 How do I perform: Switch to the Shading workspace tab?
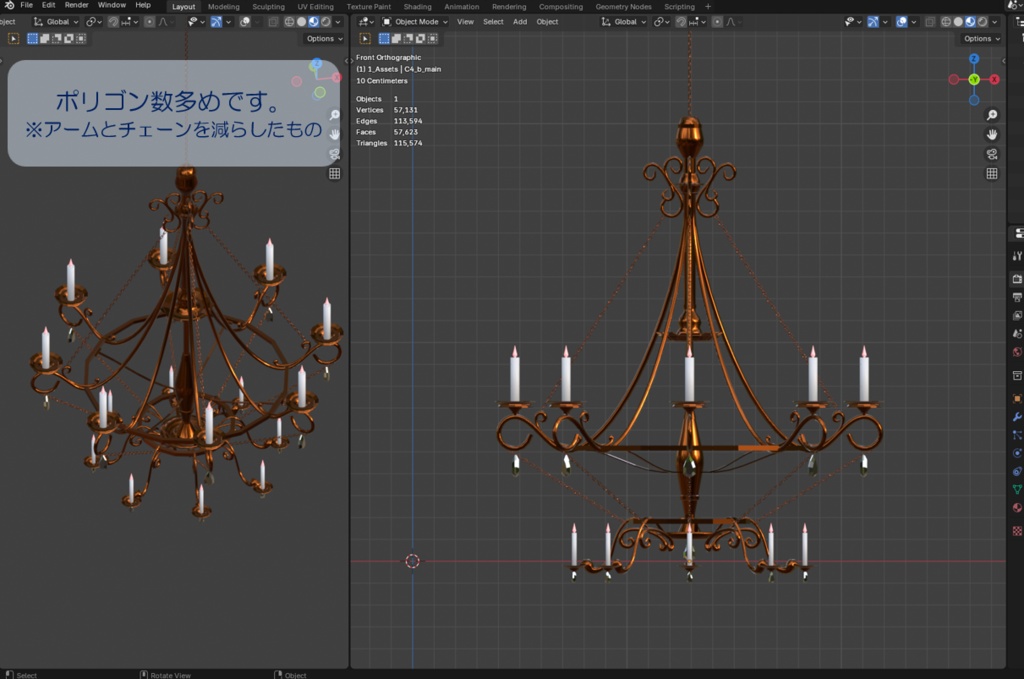[x=417, y=7]
